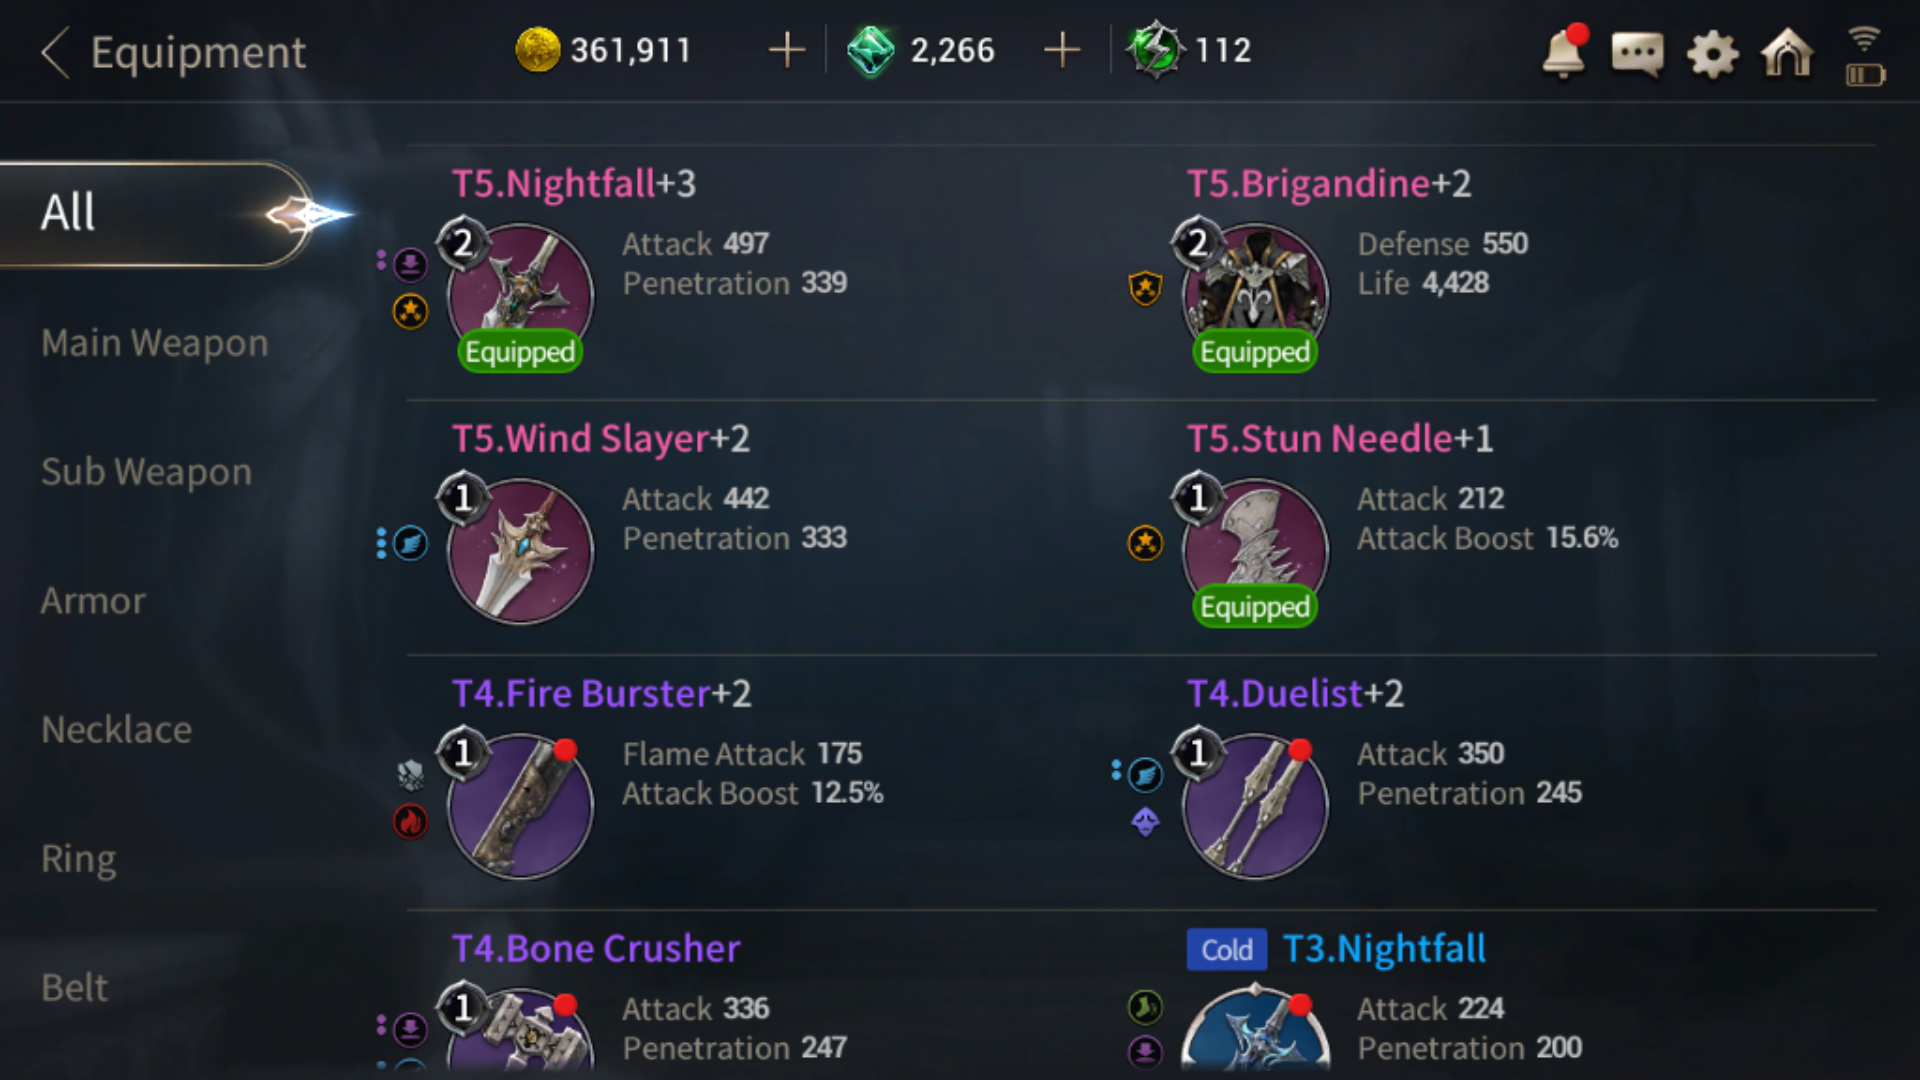The width and height of the screenshot is (1920, 1080).
Task: Switch to the Main Weapon tab
Action: pos(155,343)
